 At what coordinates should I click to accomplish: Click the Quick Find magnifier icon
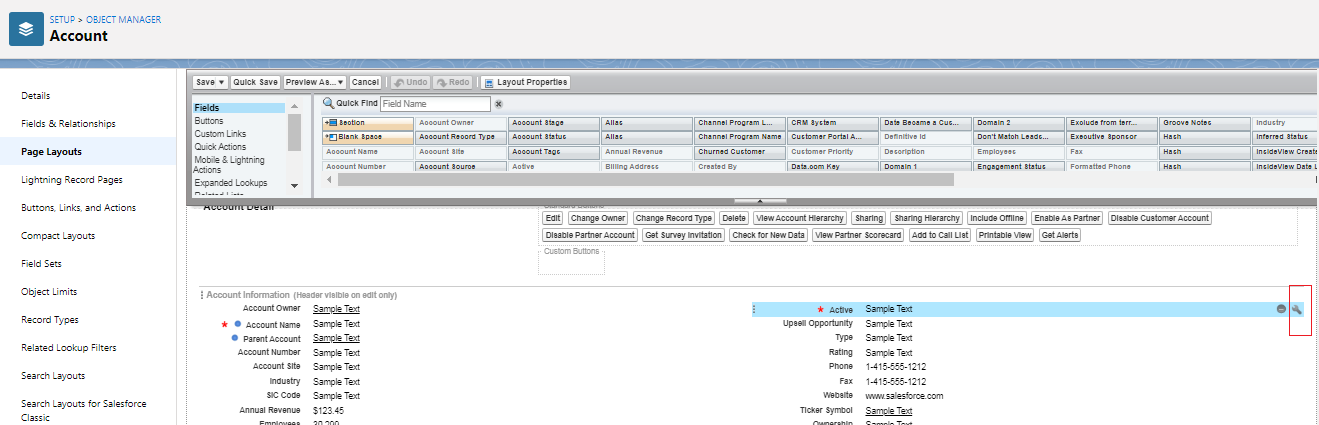328,103
